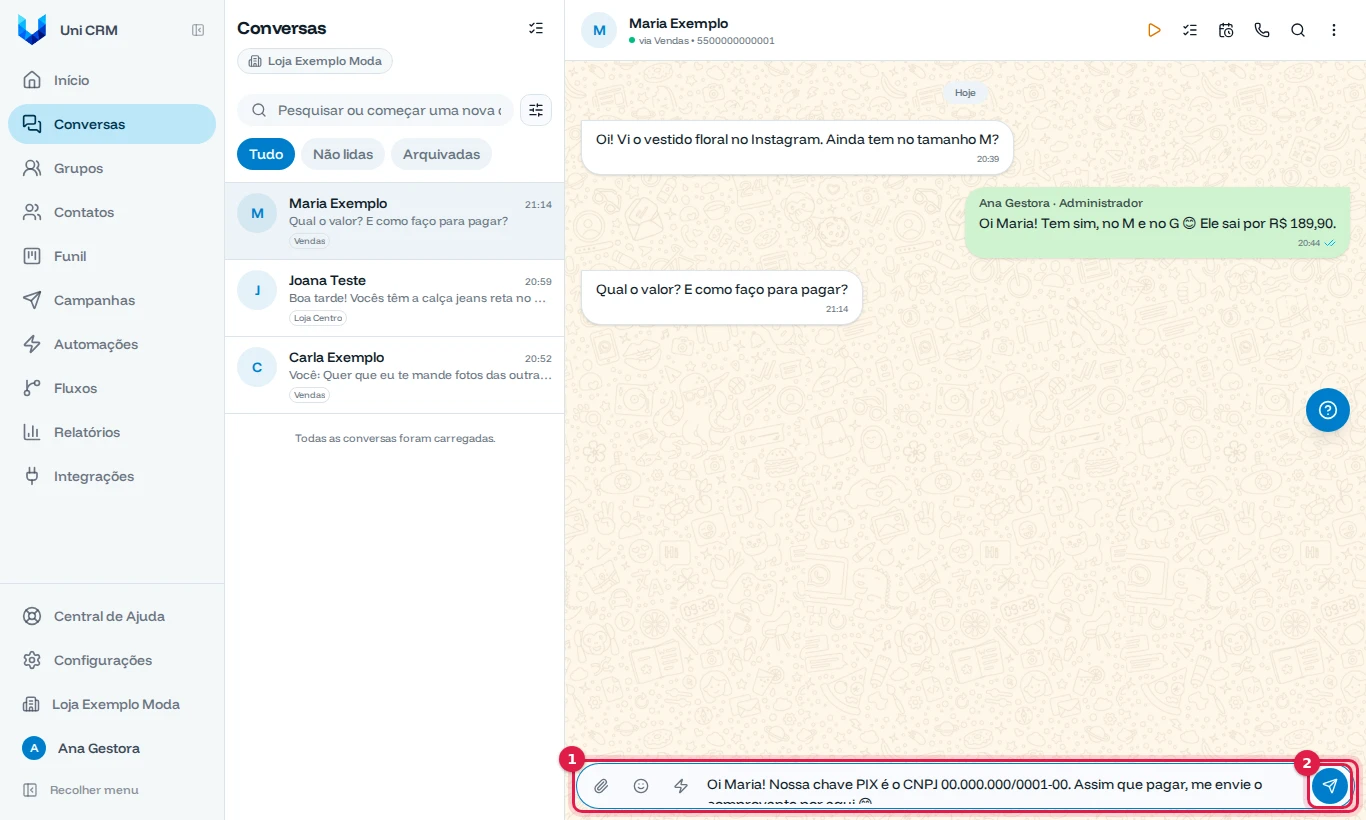The image size is (1366, 820).
Task: Open Joana Teste conversation
Action: click(x=394, y=298)
